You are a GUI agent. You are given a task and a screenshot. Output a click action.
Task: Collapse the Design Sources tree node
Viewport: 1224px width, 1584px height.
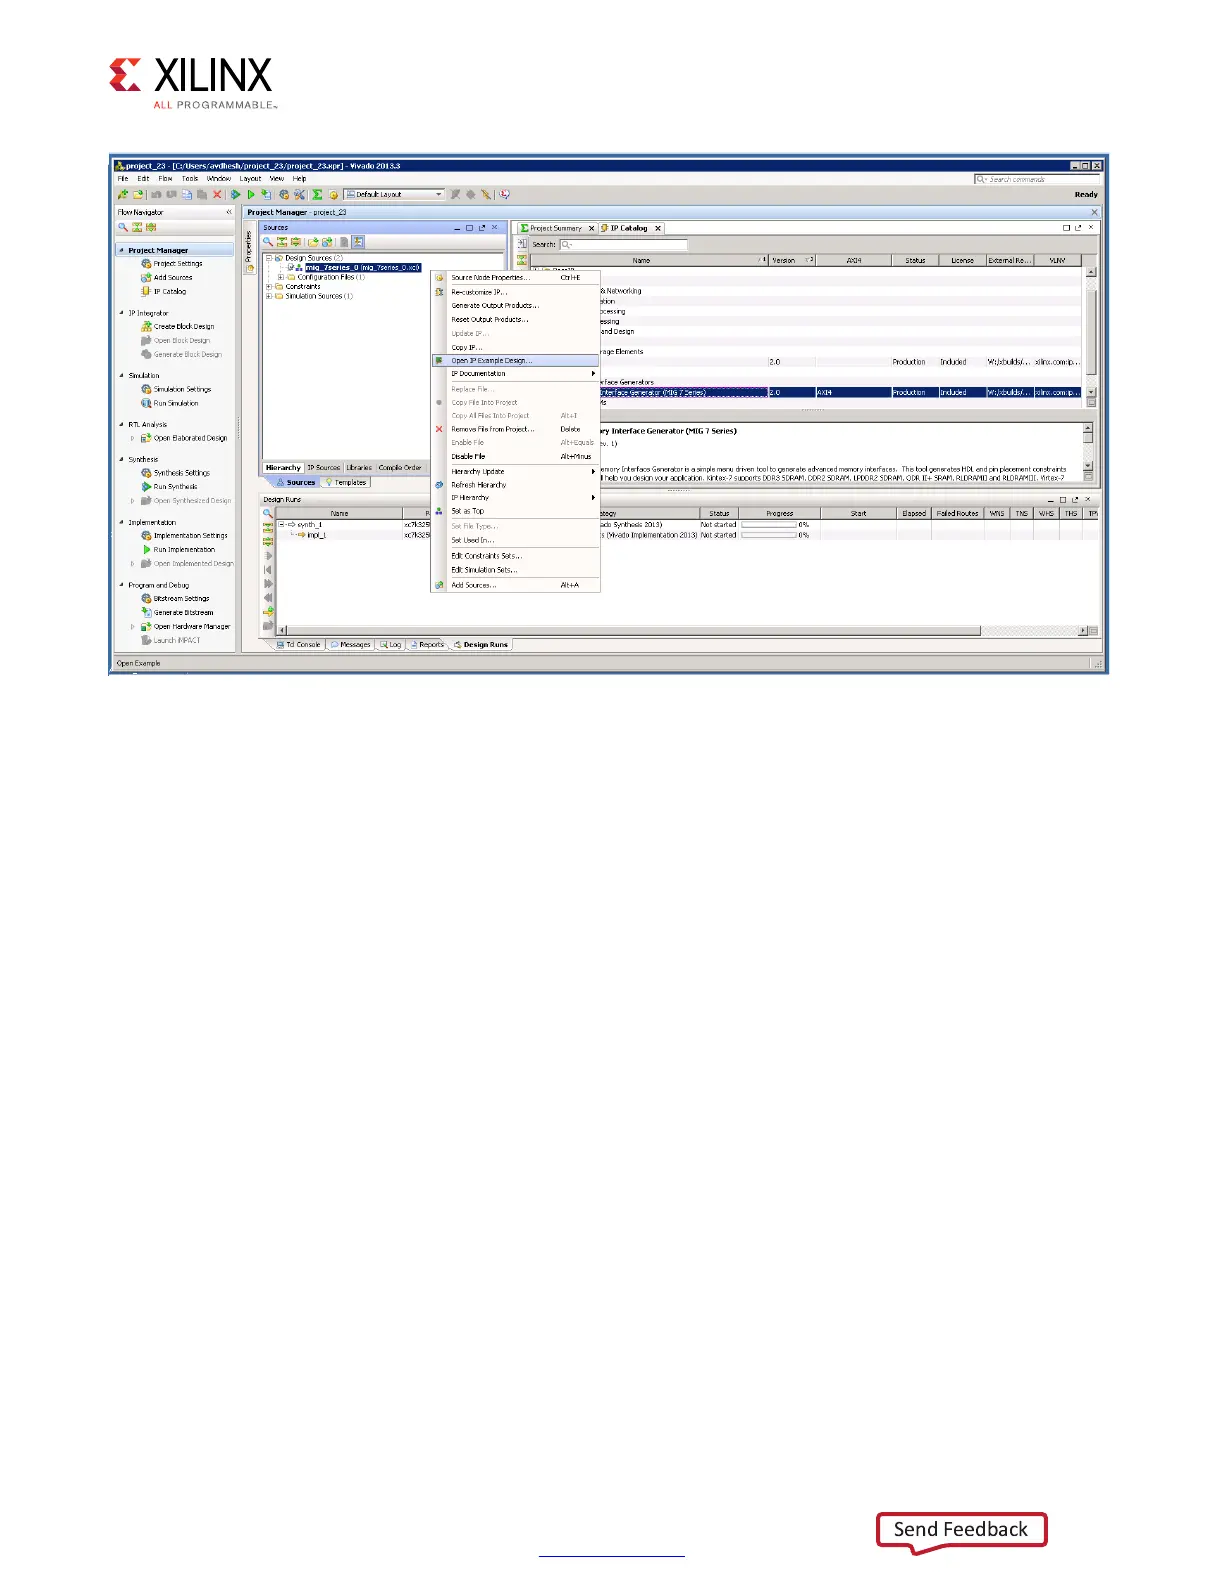click(269, 258)
